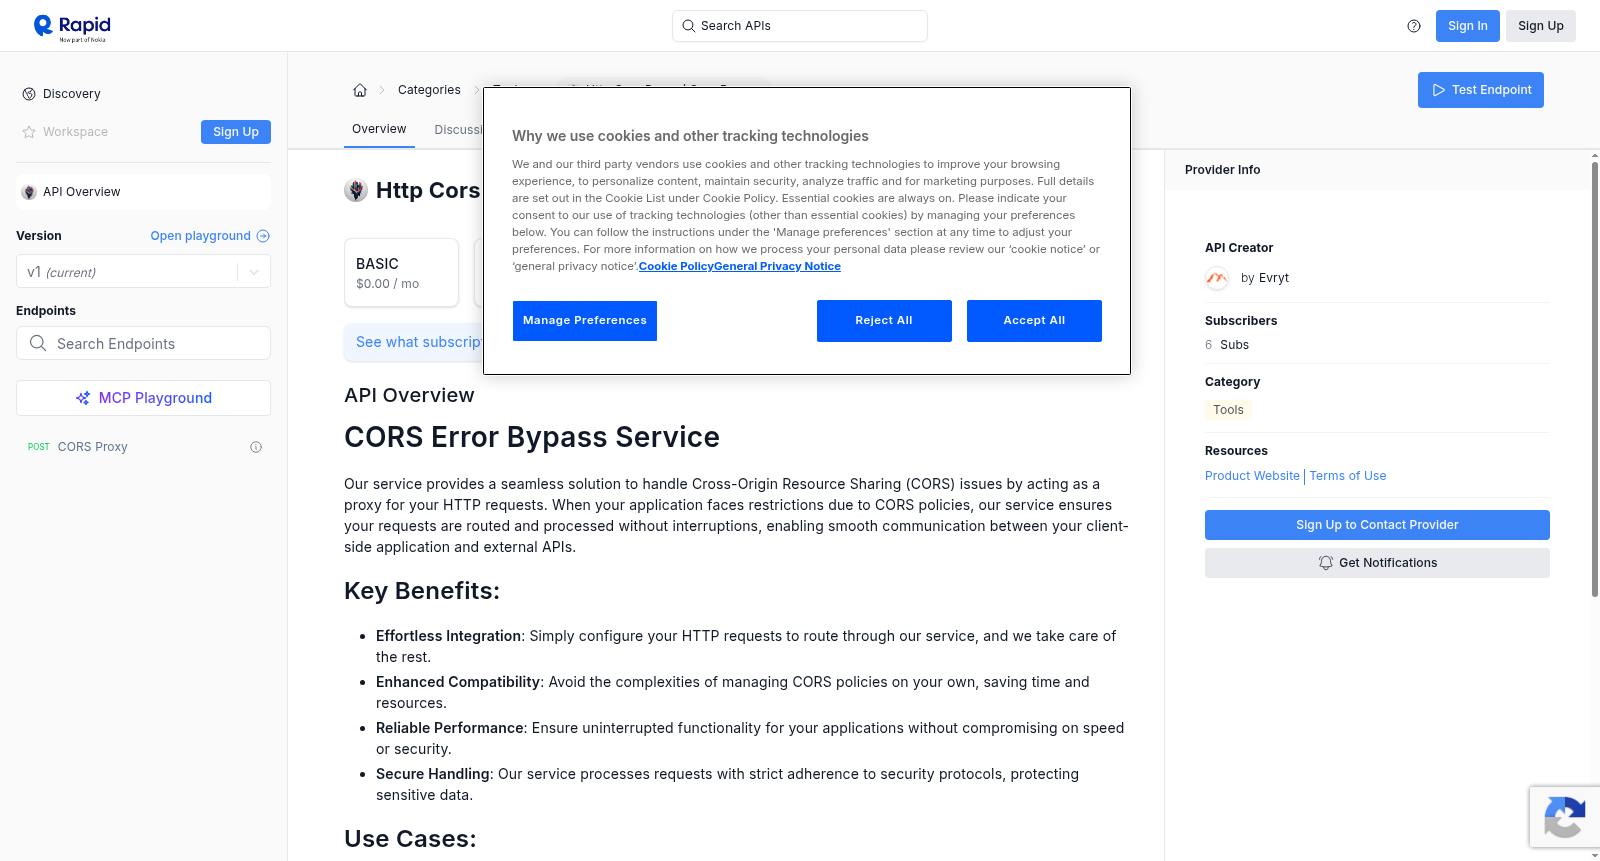Image resolution: width=1600 pixels, height=861 pixels.
Task: Click the Discovery compass icon
Action: (x=29, y=94)
